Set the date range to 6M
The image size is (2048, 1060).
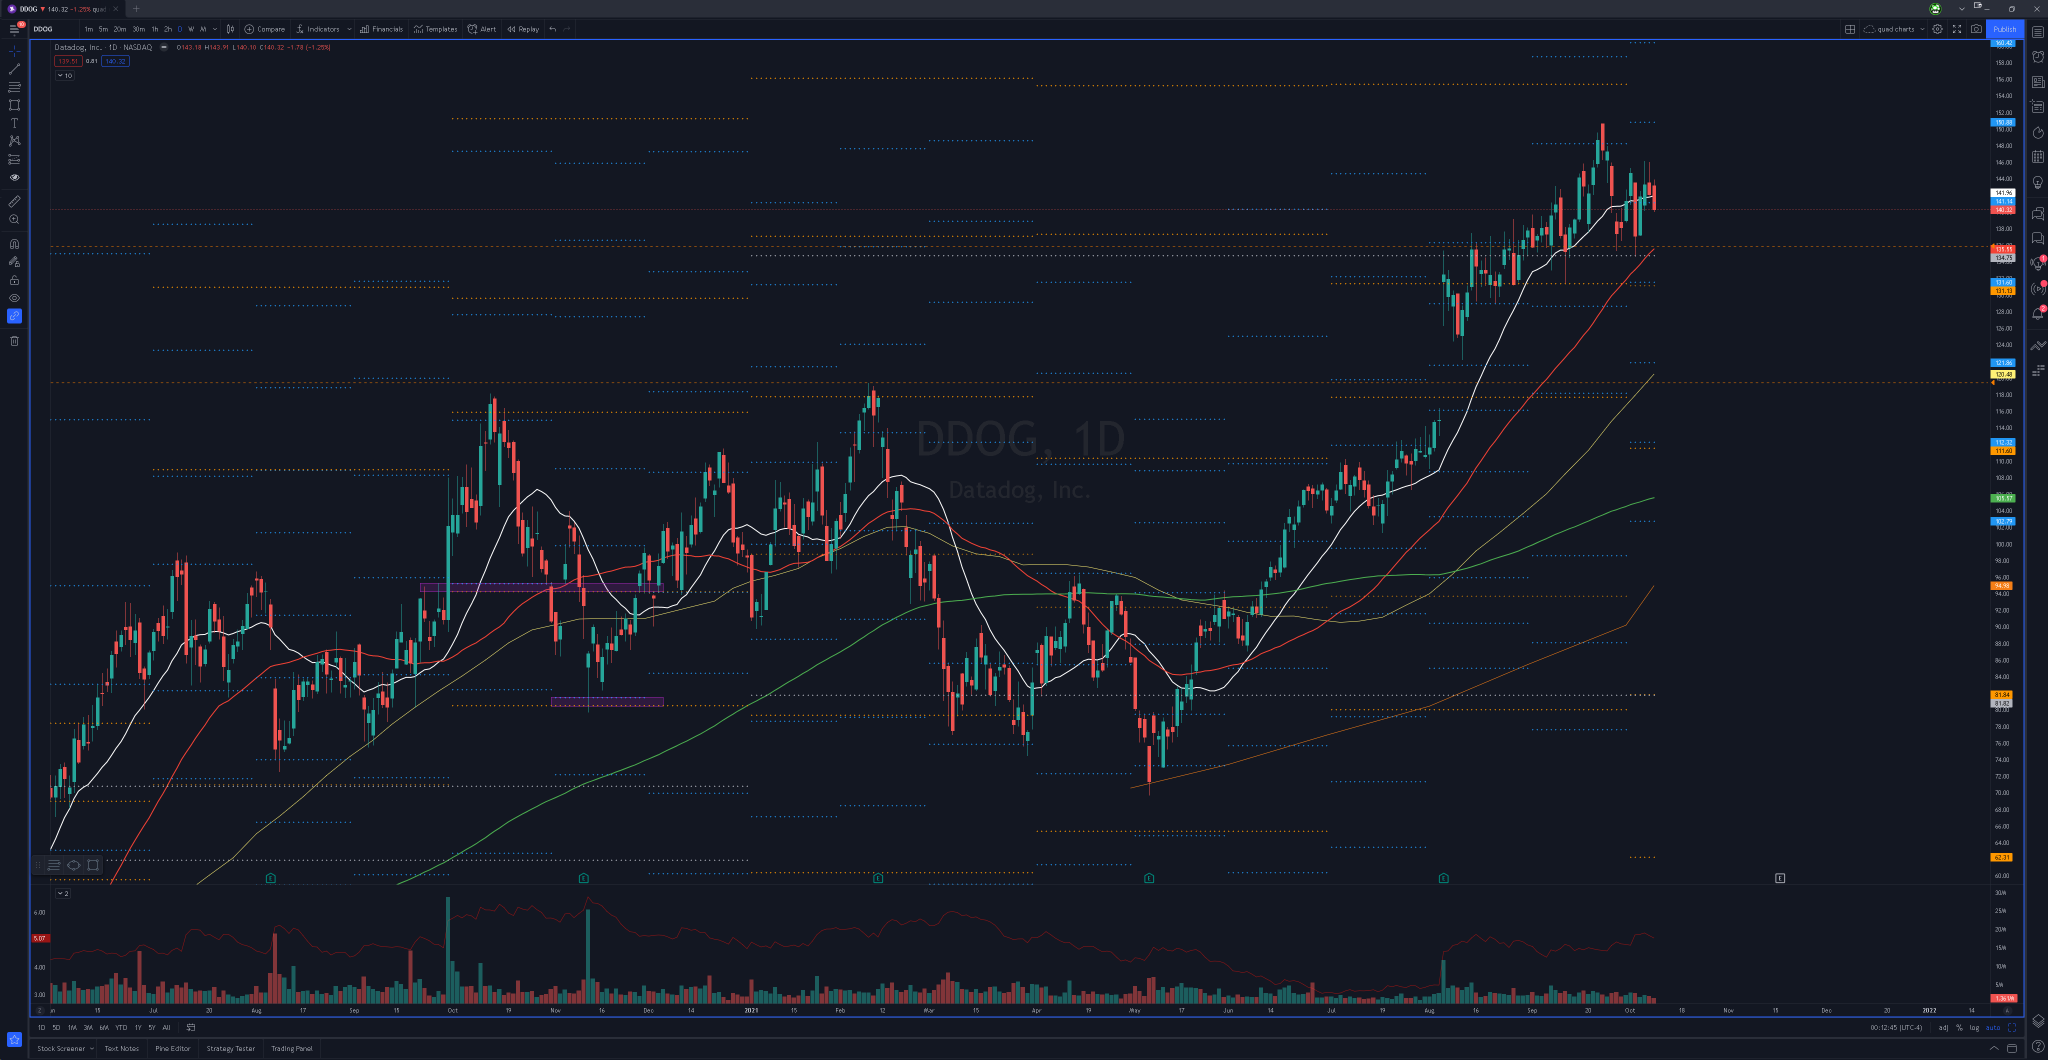[x=104, y=1027]
